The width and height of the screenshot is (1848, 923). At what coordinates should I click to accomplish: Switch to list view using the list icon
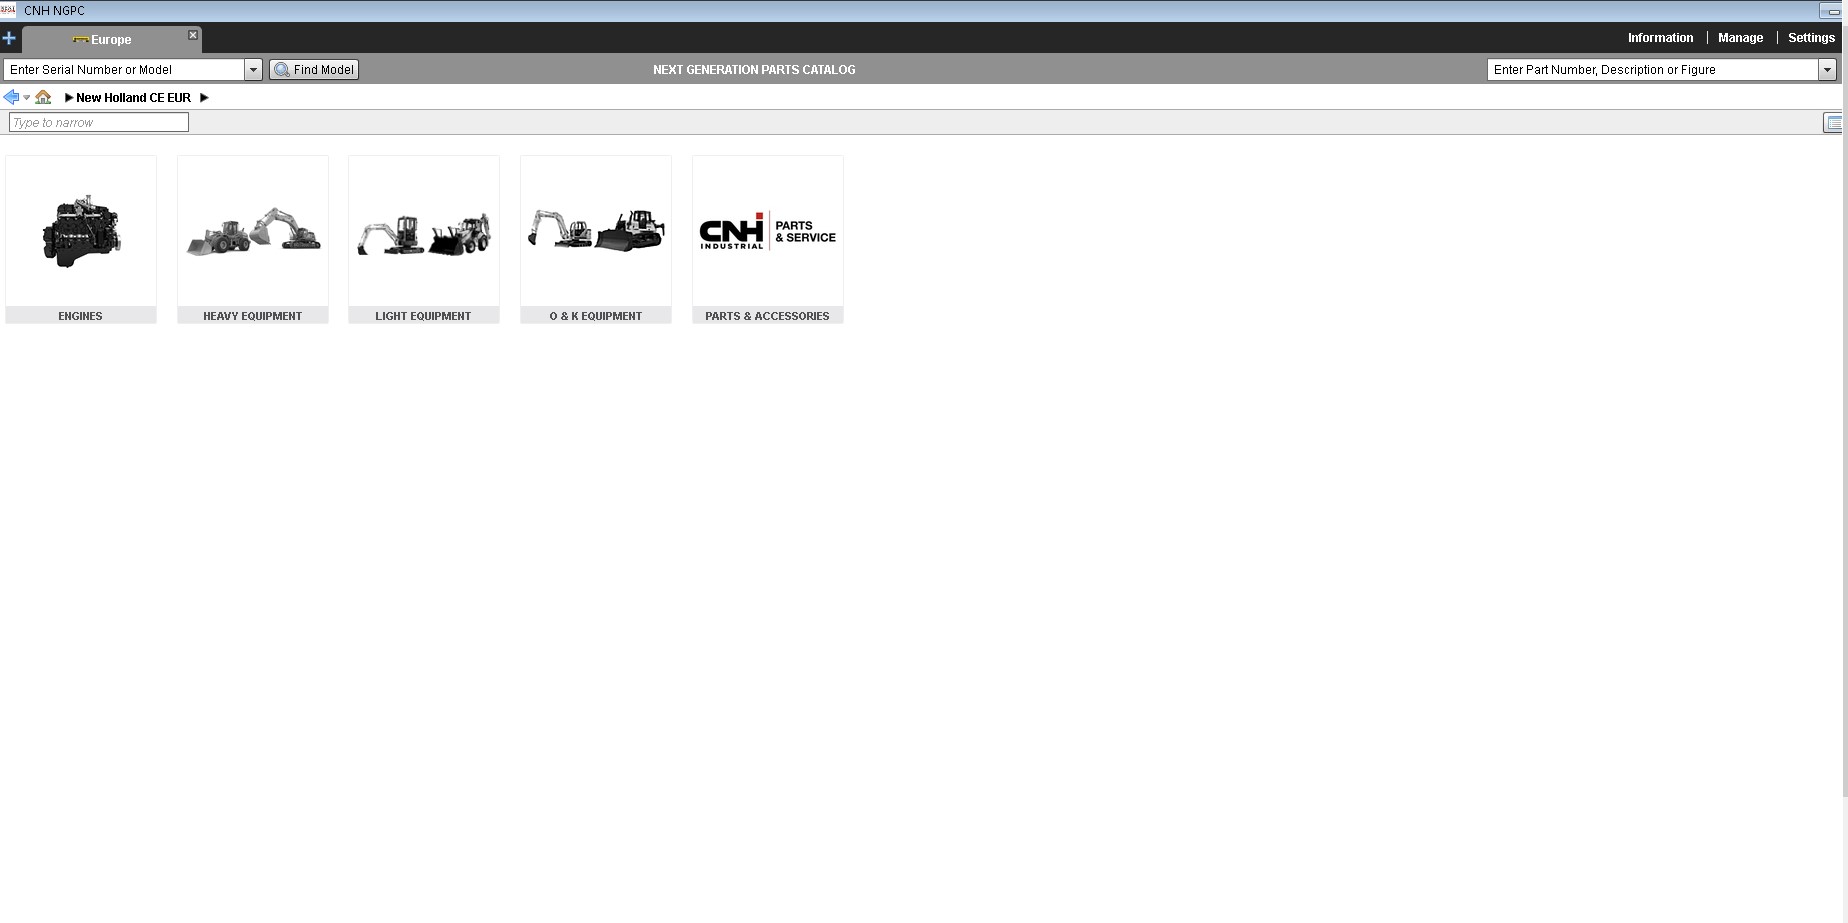tap(1833, 123)
